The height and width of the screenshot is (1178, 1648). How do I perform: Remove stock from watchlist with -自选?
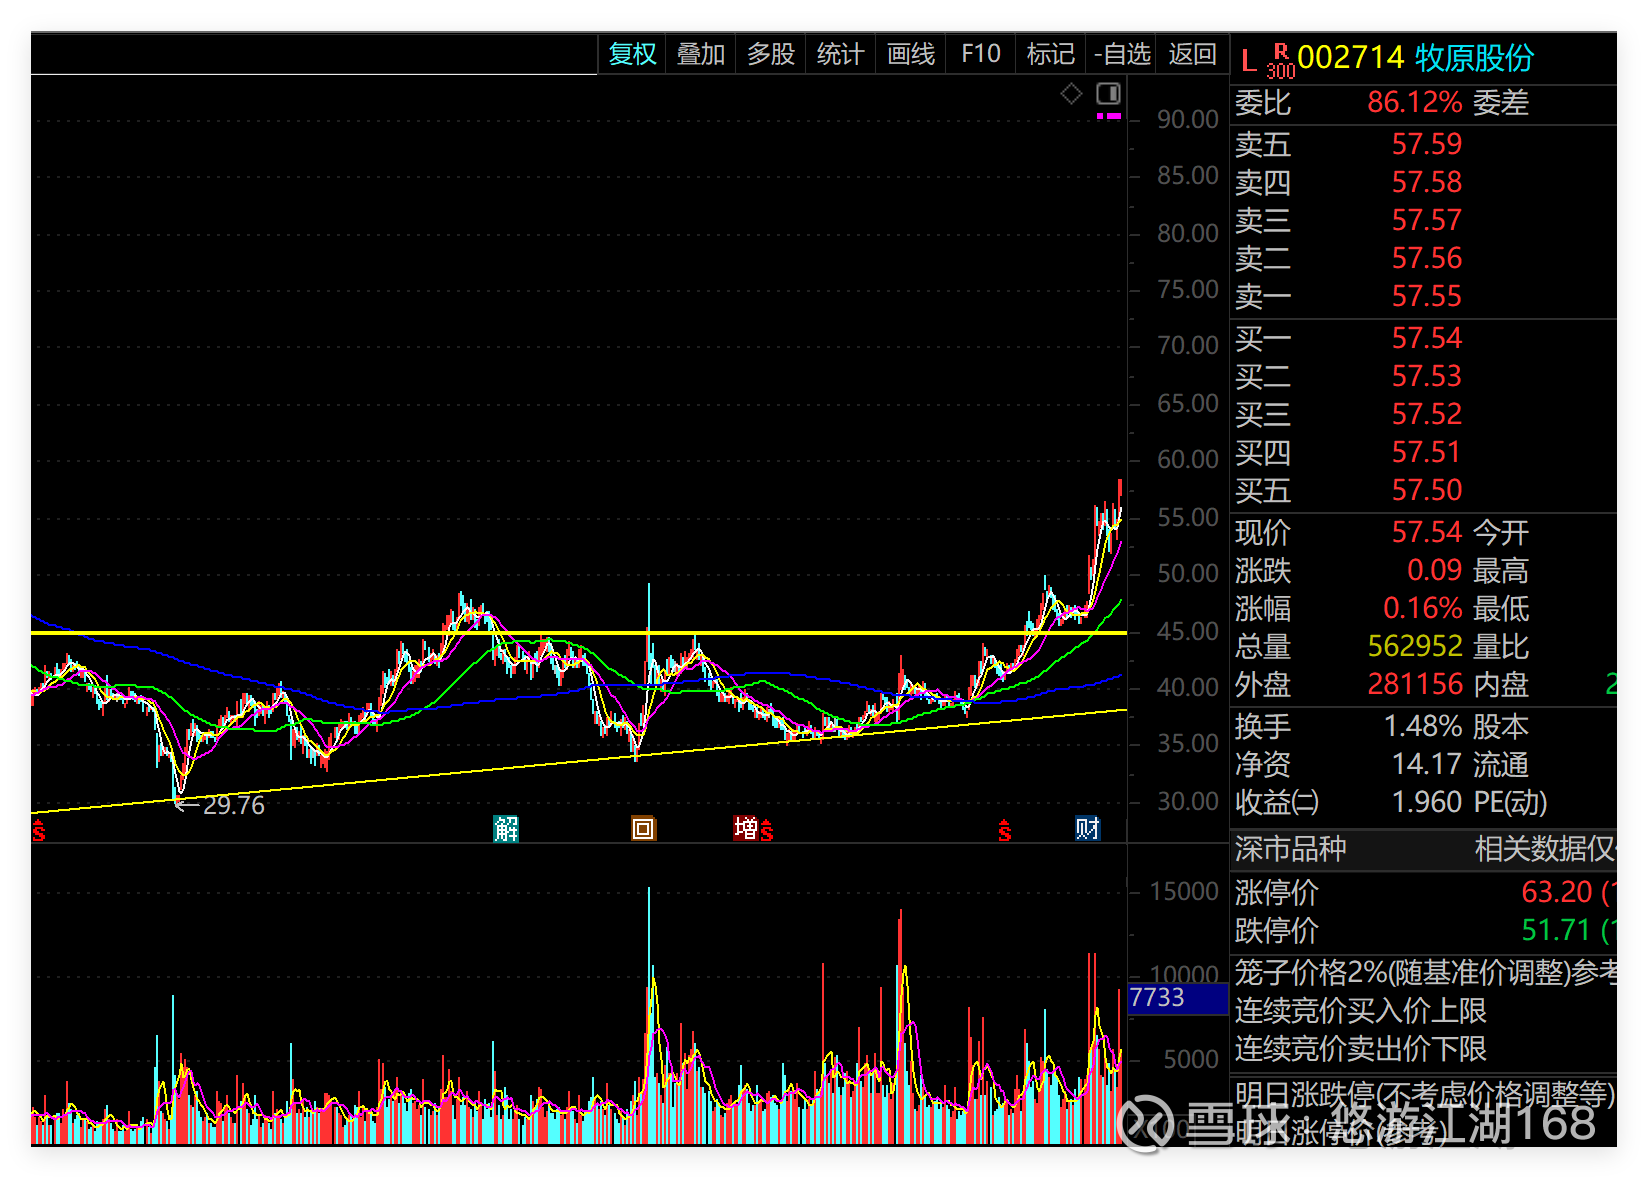(1122, 54)
